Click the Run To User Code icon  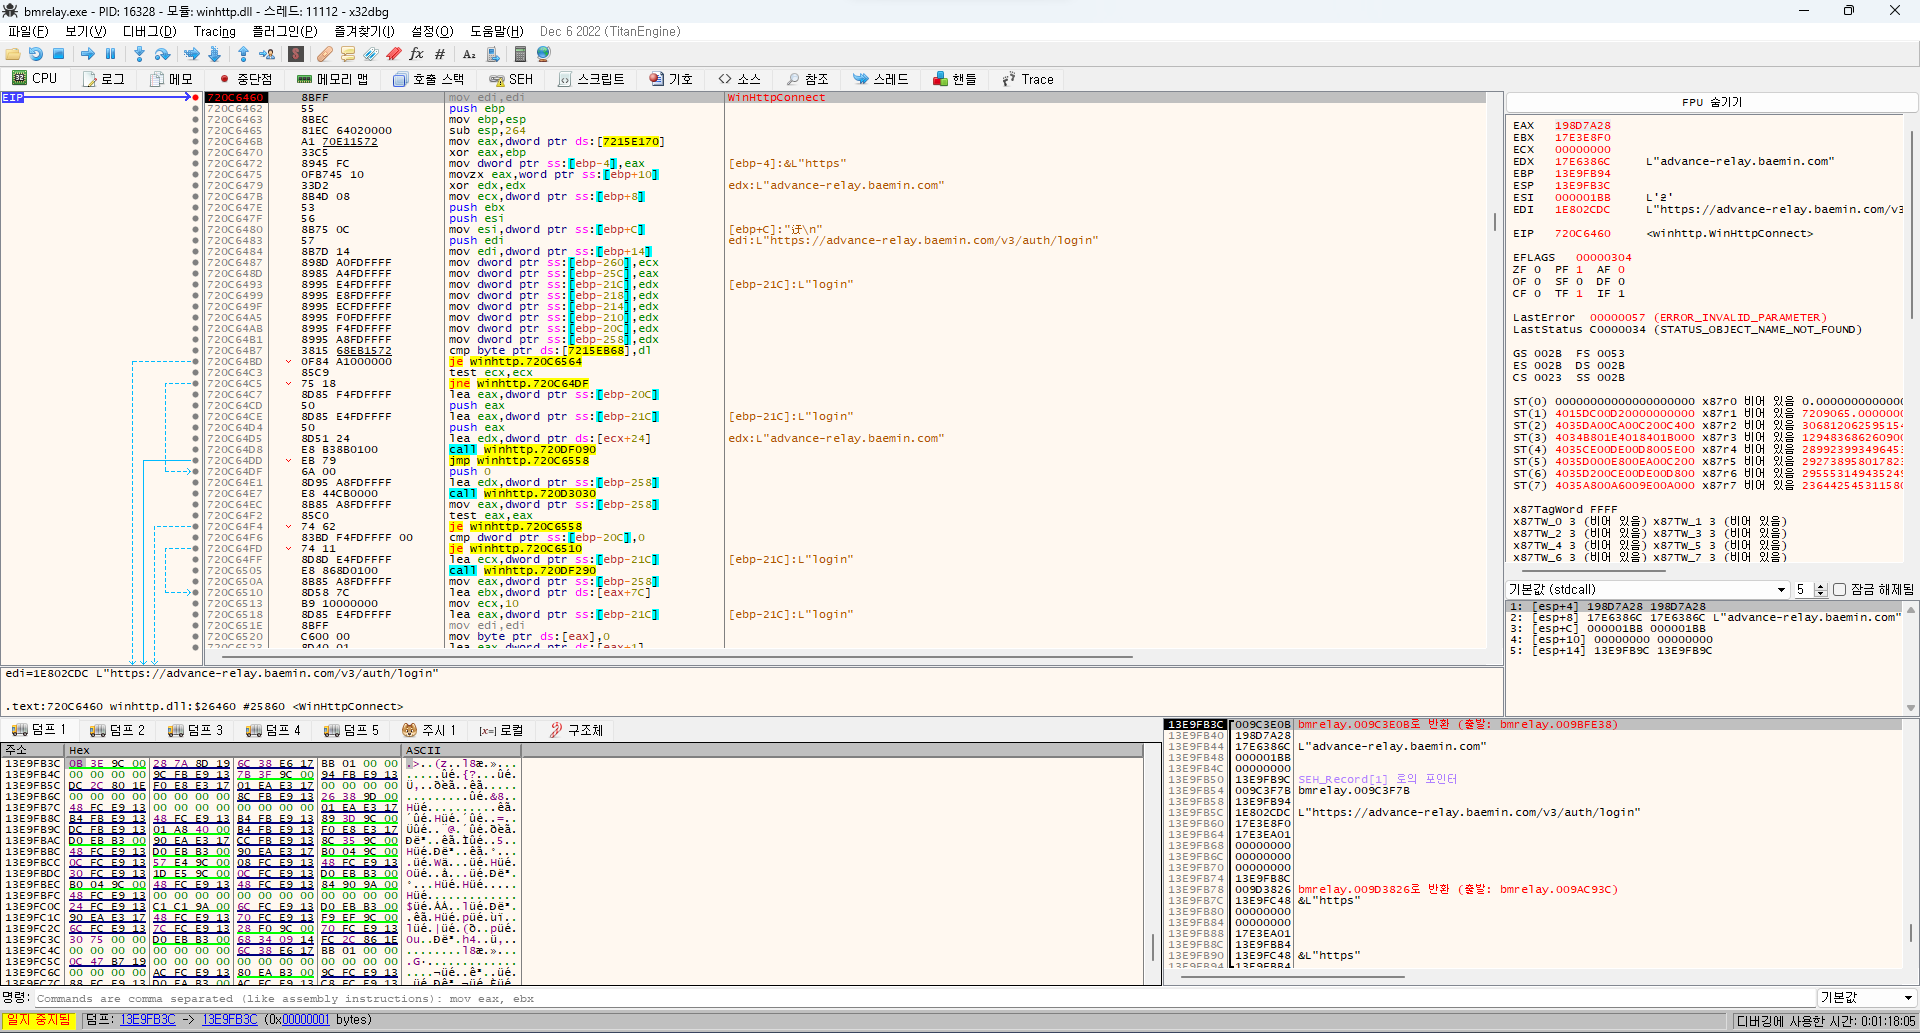[x=267, y=54]
